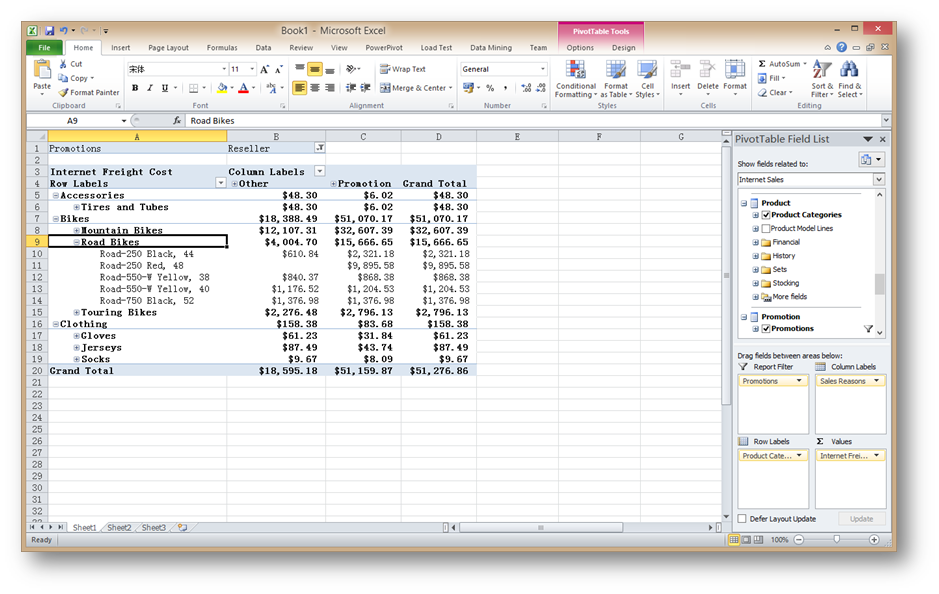
Task: Open the font size dropdown
Action: point(252,69)
